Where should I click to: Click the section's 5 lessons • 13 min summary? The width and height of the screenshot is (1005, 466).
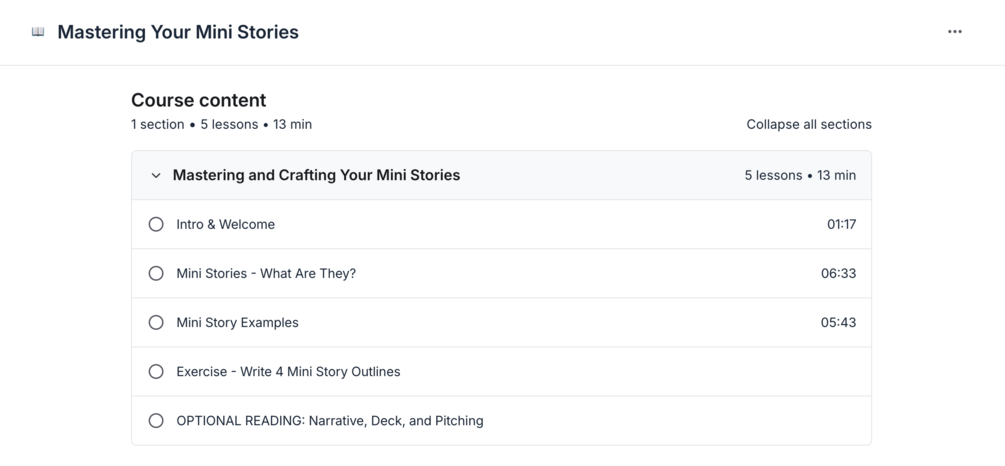coord(799,175)
